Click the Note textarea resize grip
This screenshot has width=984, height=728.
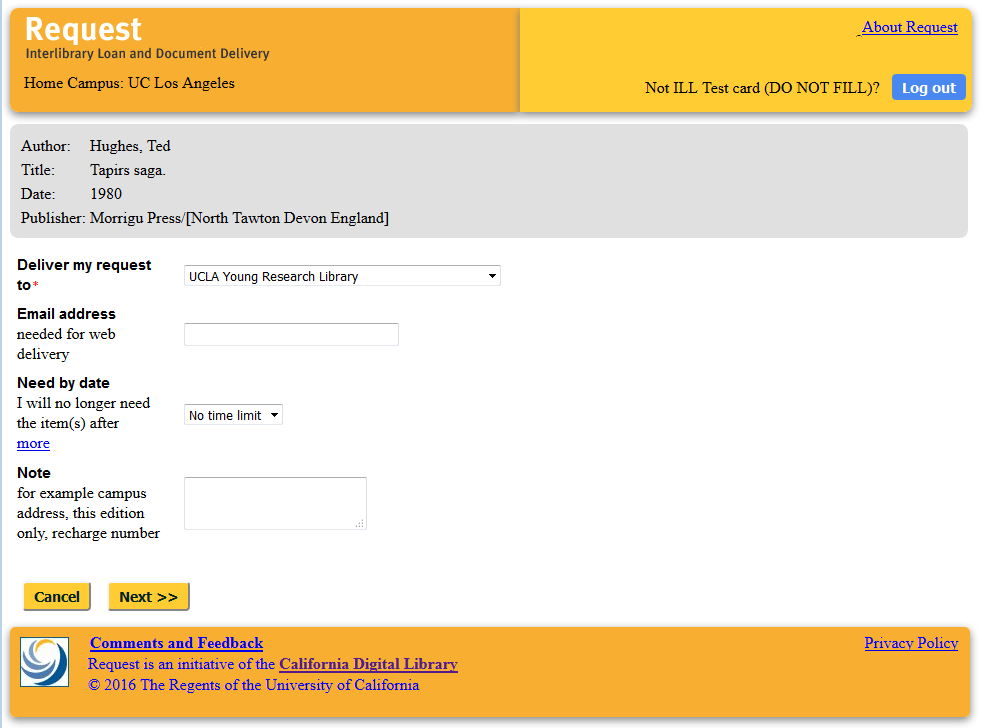tap(360, 523)
